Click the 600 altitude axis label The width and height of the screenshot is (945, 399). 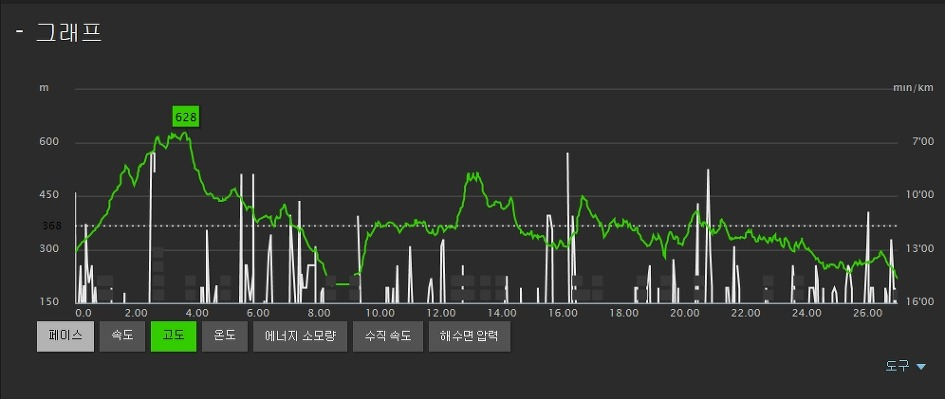(49, 142)
